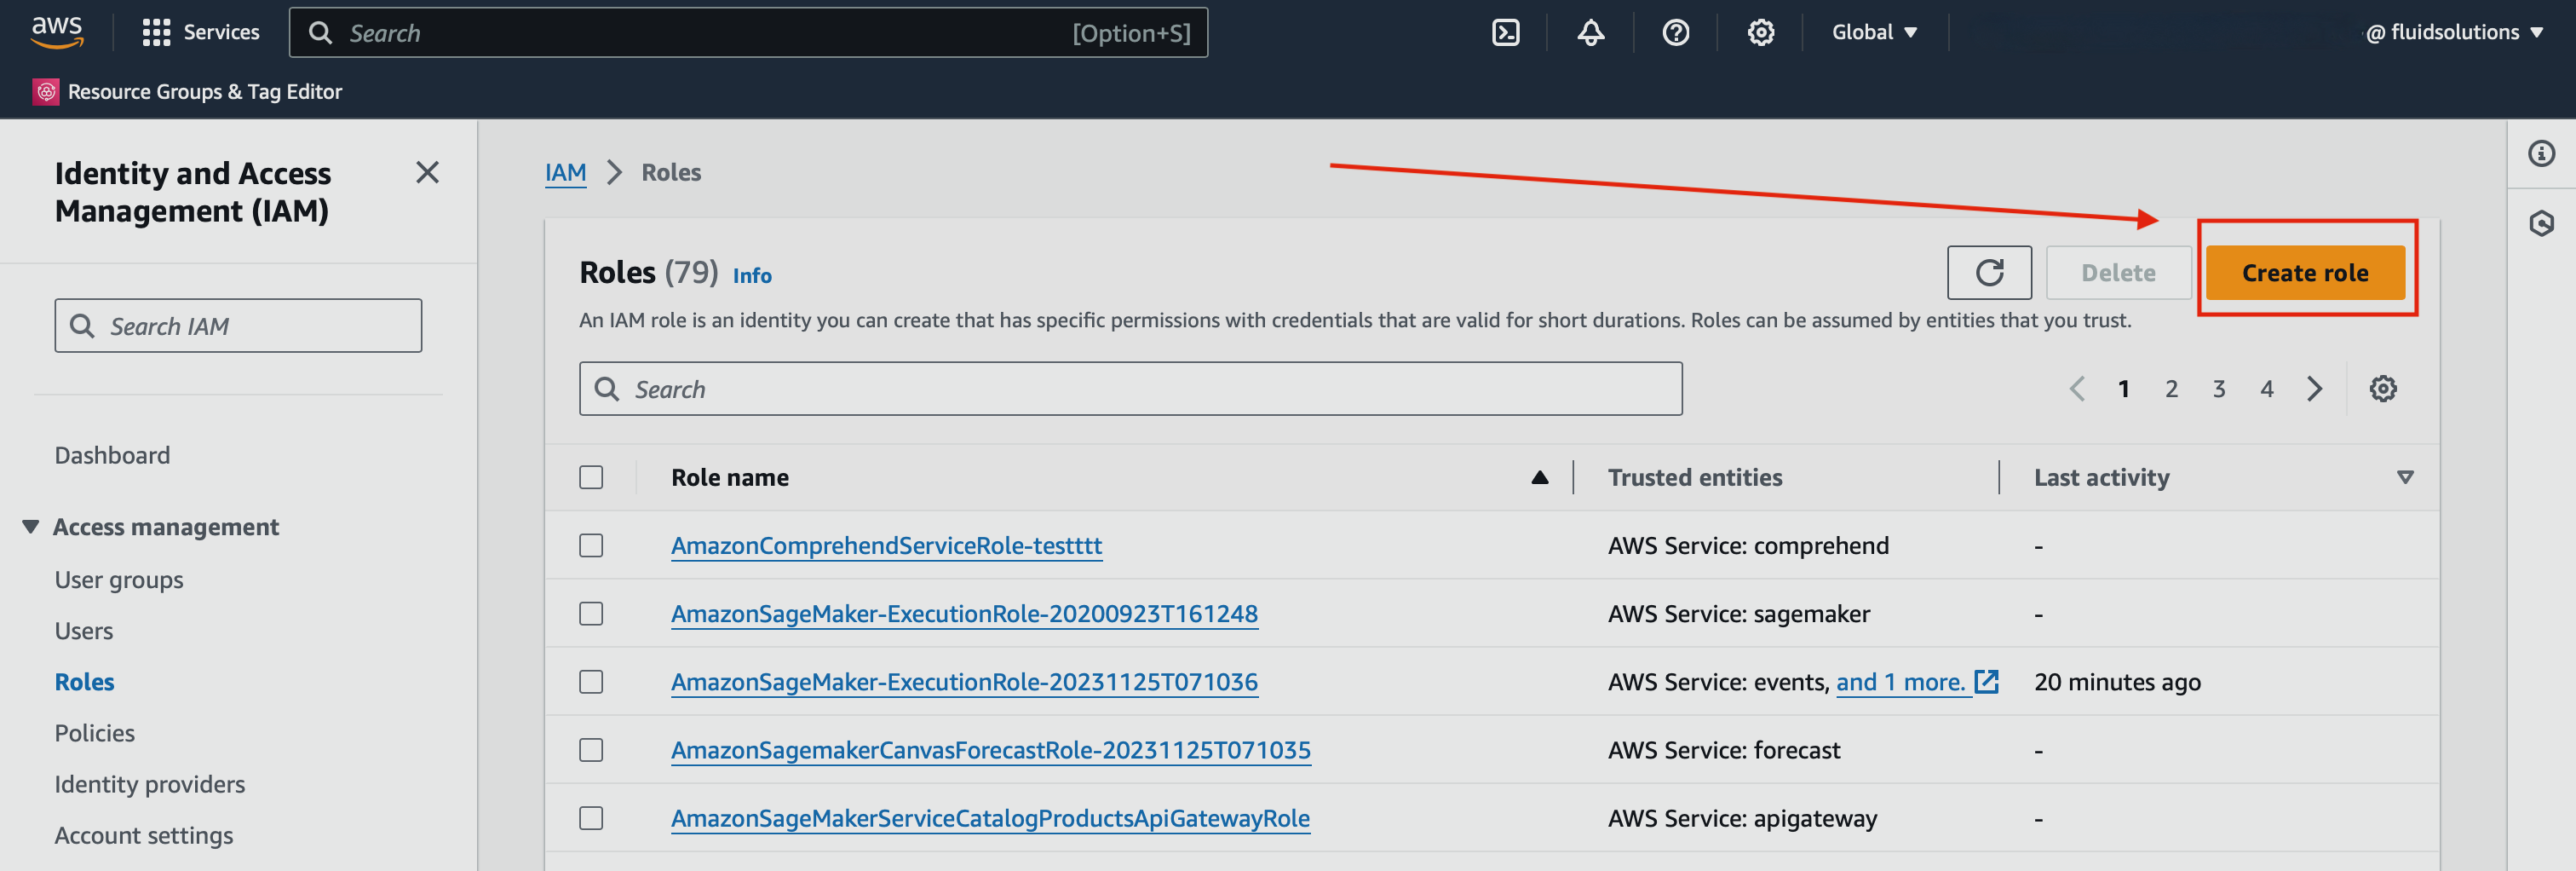The width and height of the screenshot is (2576, 871).
Task: Open the CloudShell terminal icon
Action: (1505, 32)
